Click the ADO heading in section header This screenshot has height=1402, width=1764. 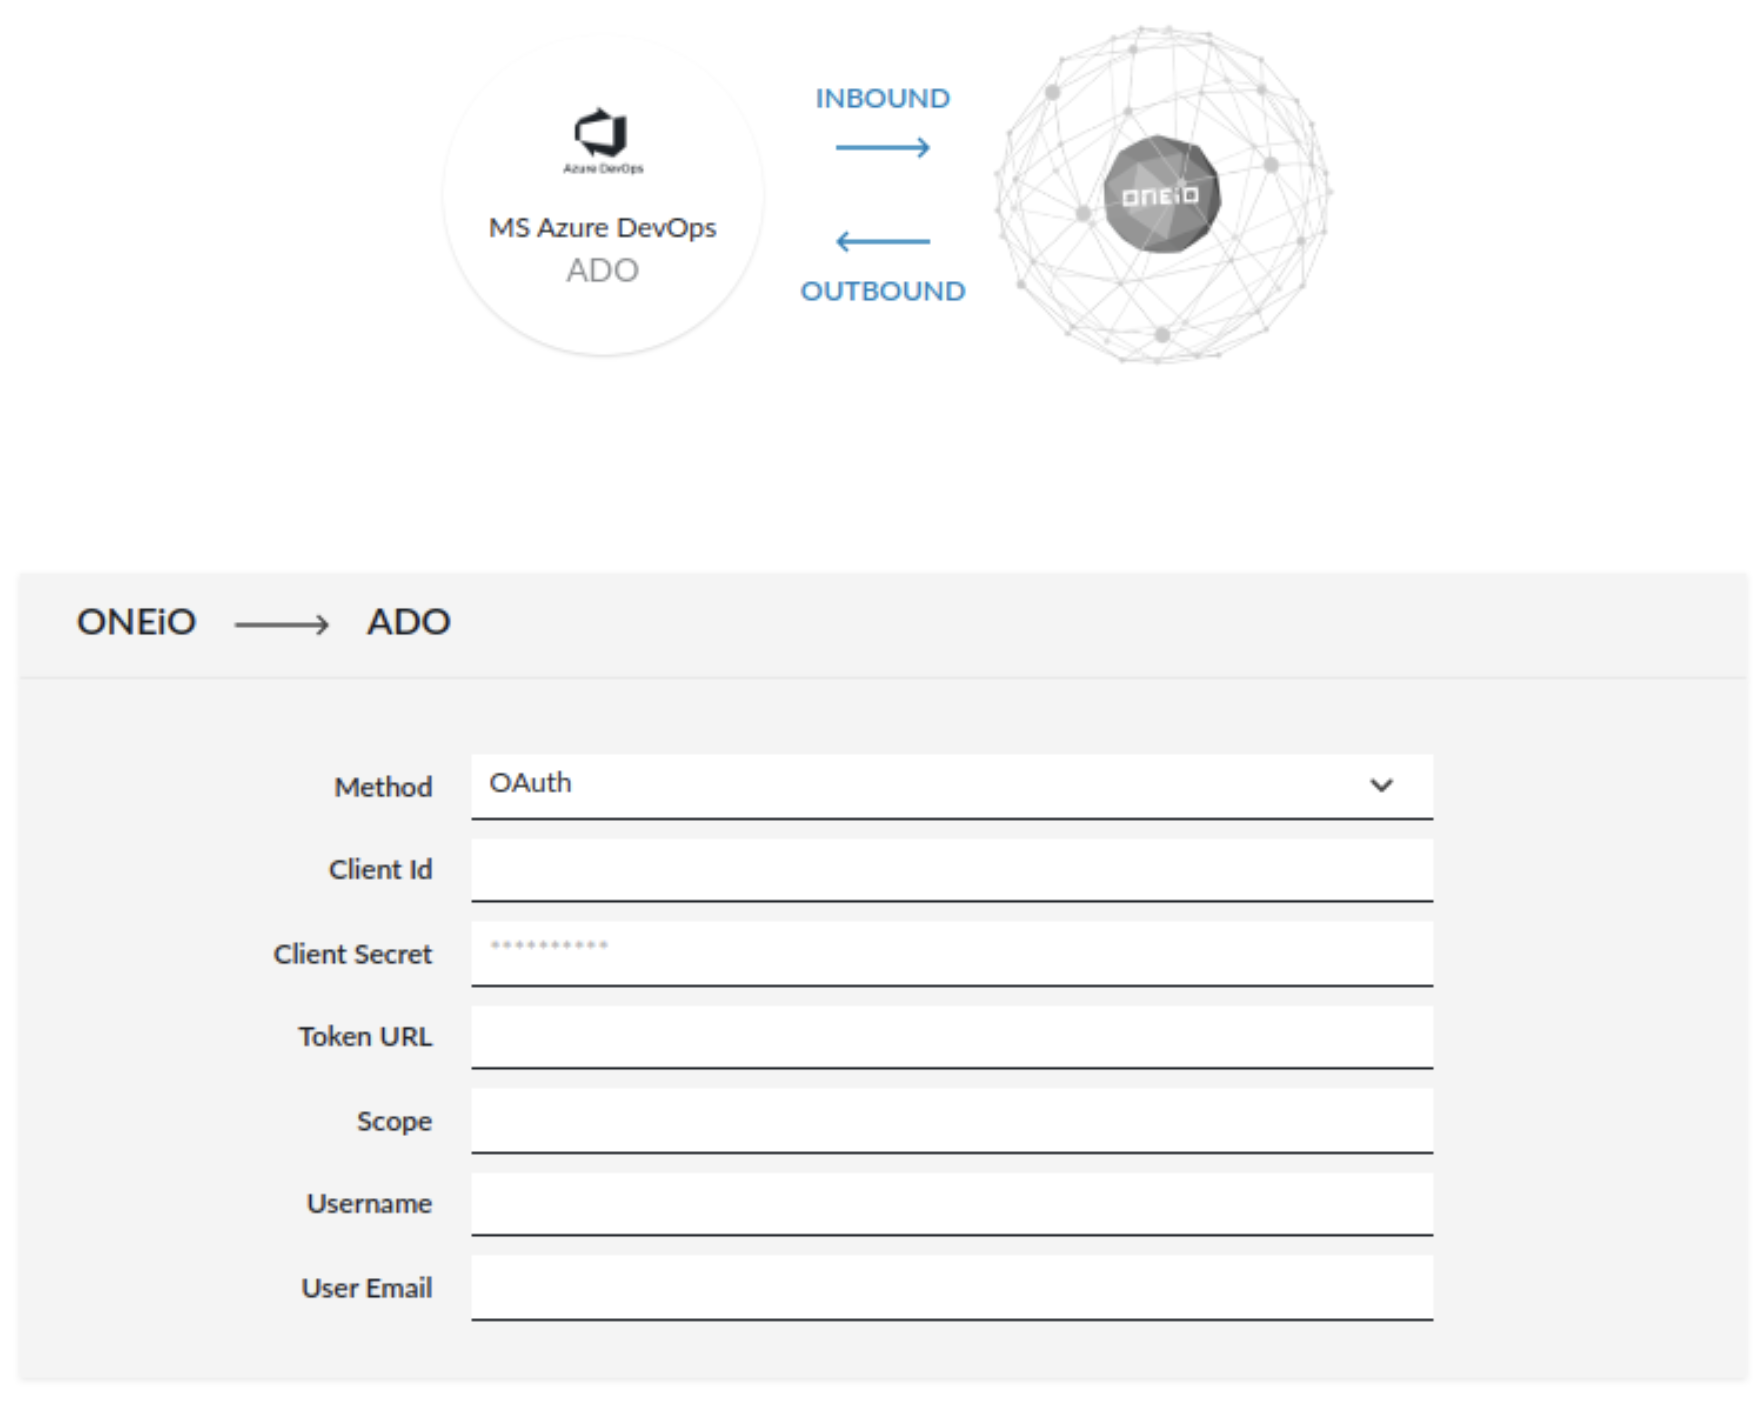[408, 622]
